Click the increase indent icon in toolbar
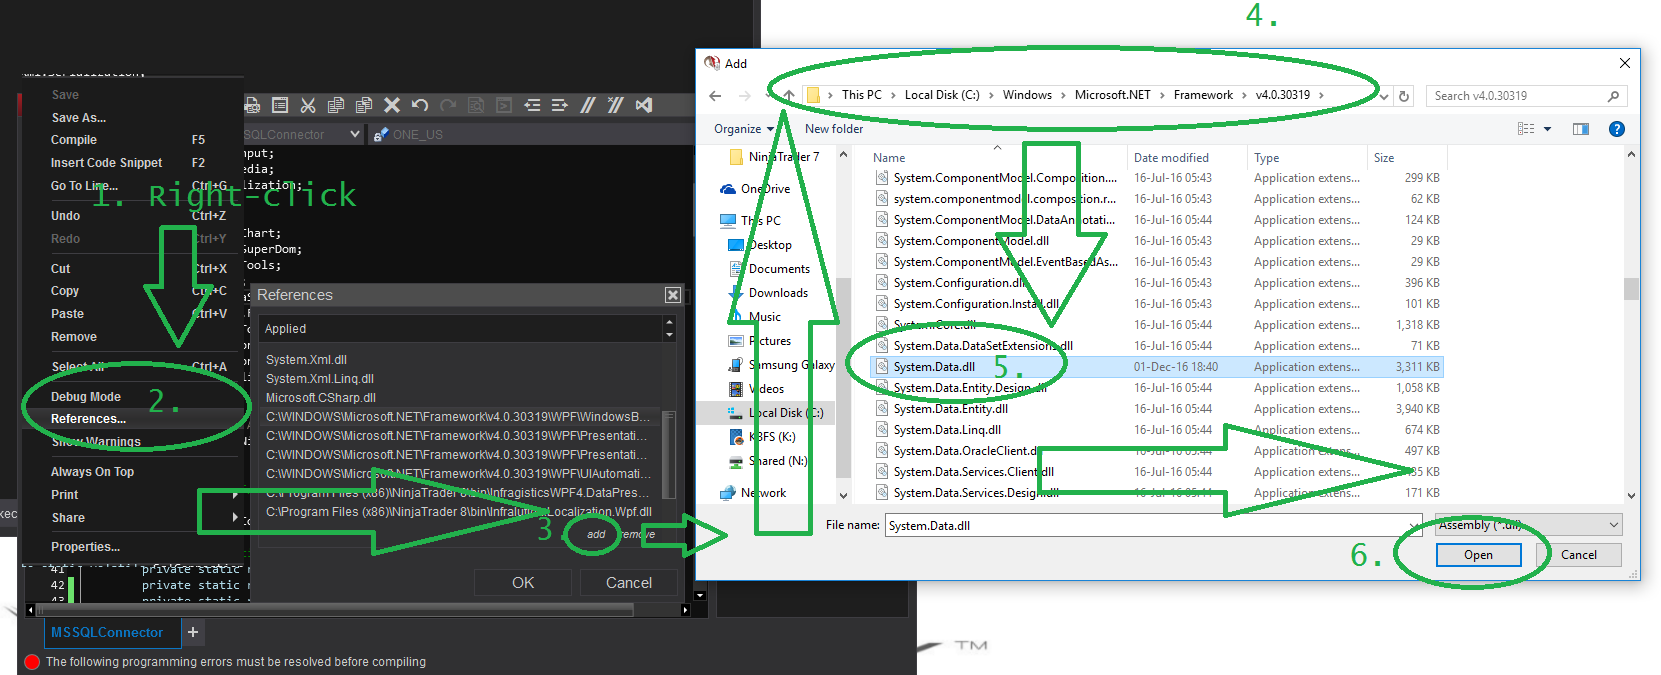Viewport: 1661px width, 675px height. point(559,105)
